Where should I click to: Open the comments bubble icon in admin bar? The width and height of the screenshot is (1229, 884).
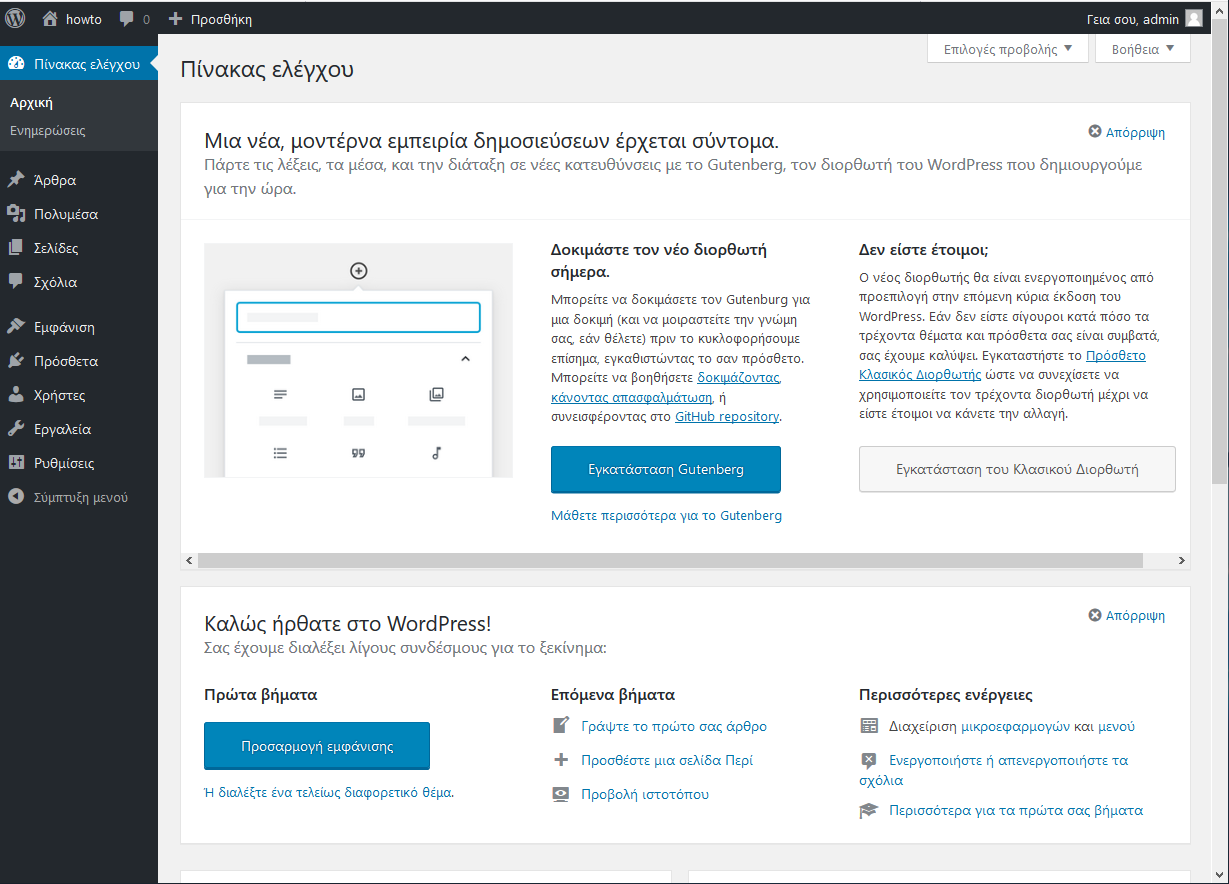click(x=127, y=19)
